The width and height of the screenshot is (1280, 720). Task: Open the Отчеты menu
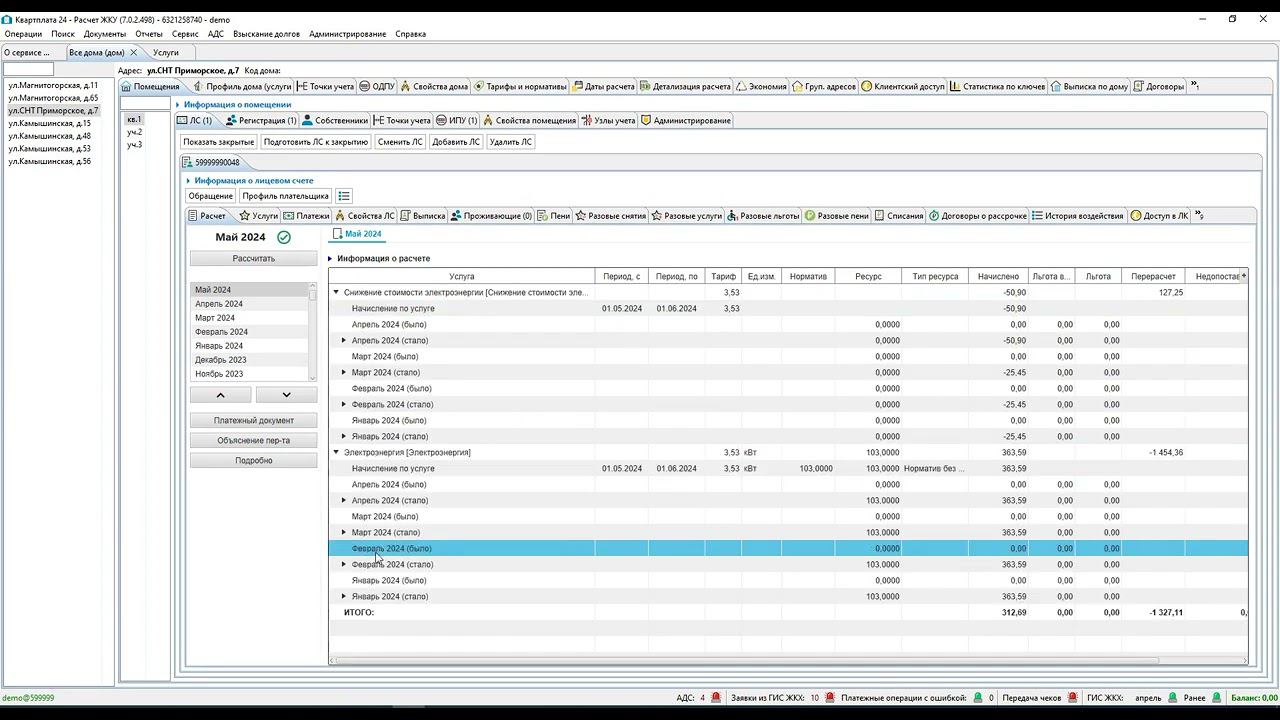coord(149,34)
